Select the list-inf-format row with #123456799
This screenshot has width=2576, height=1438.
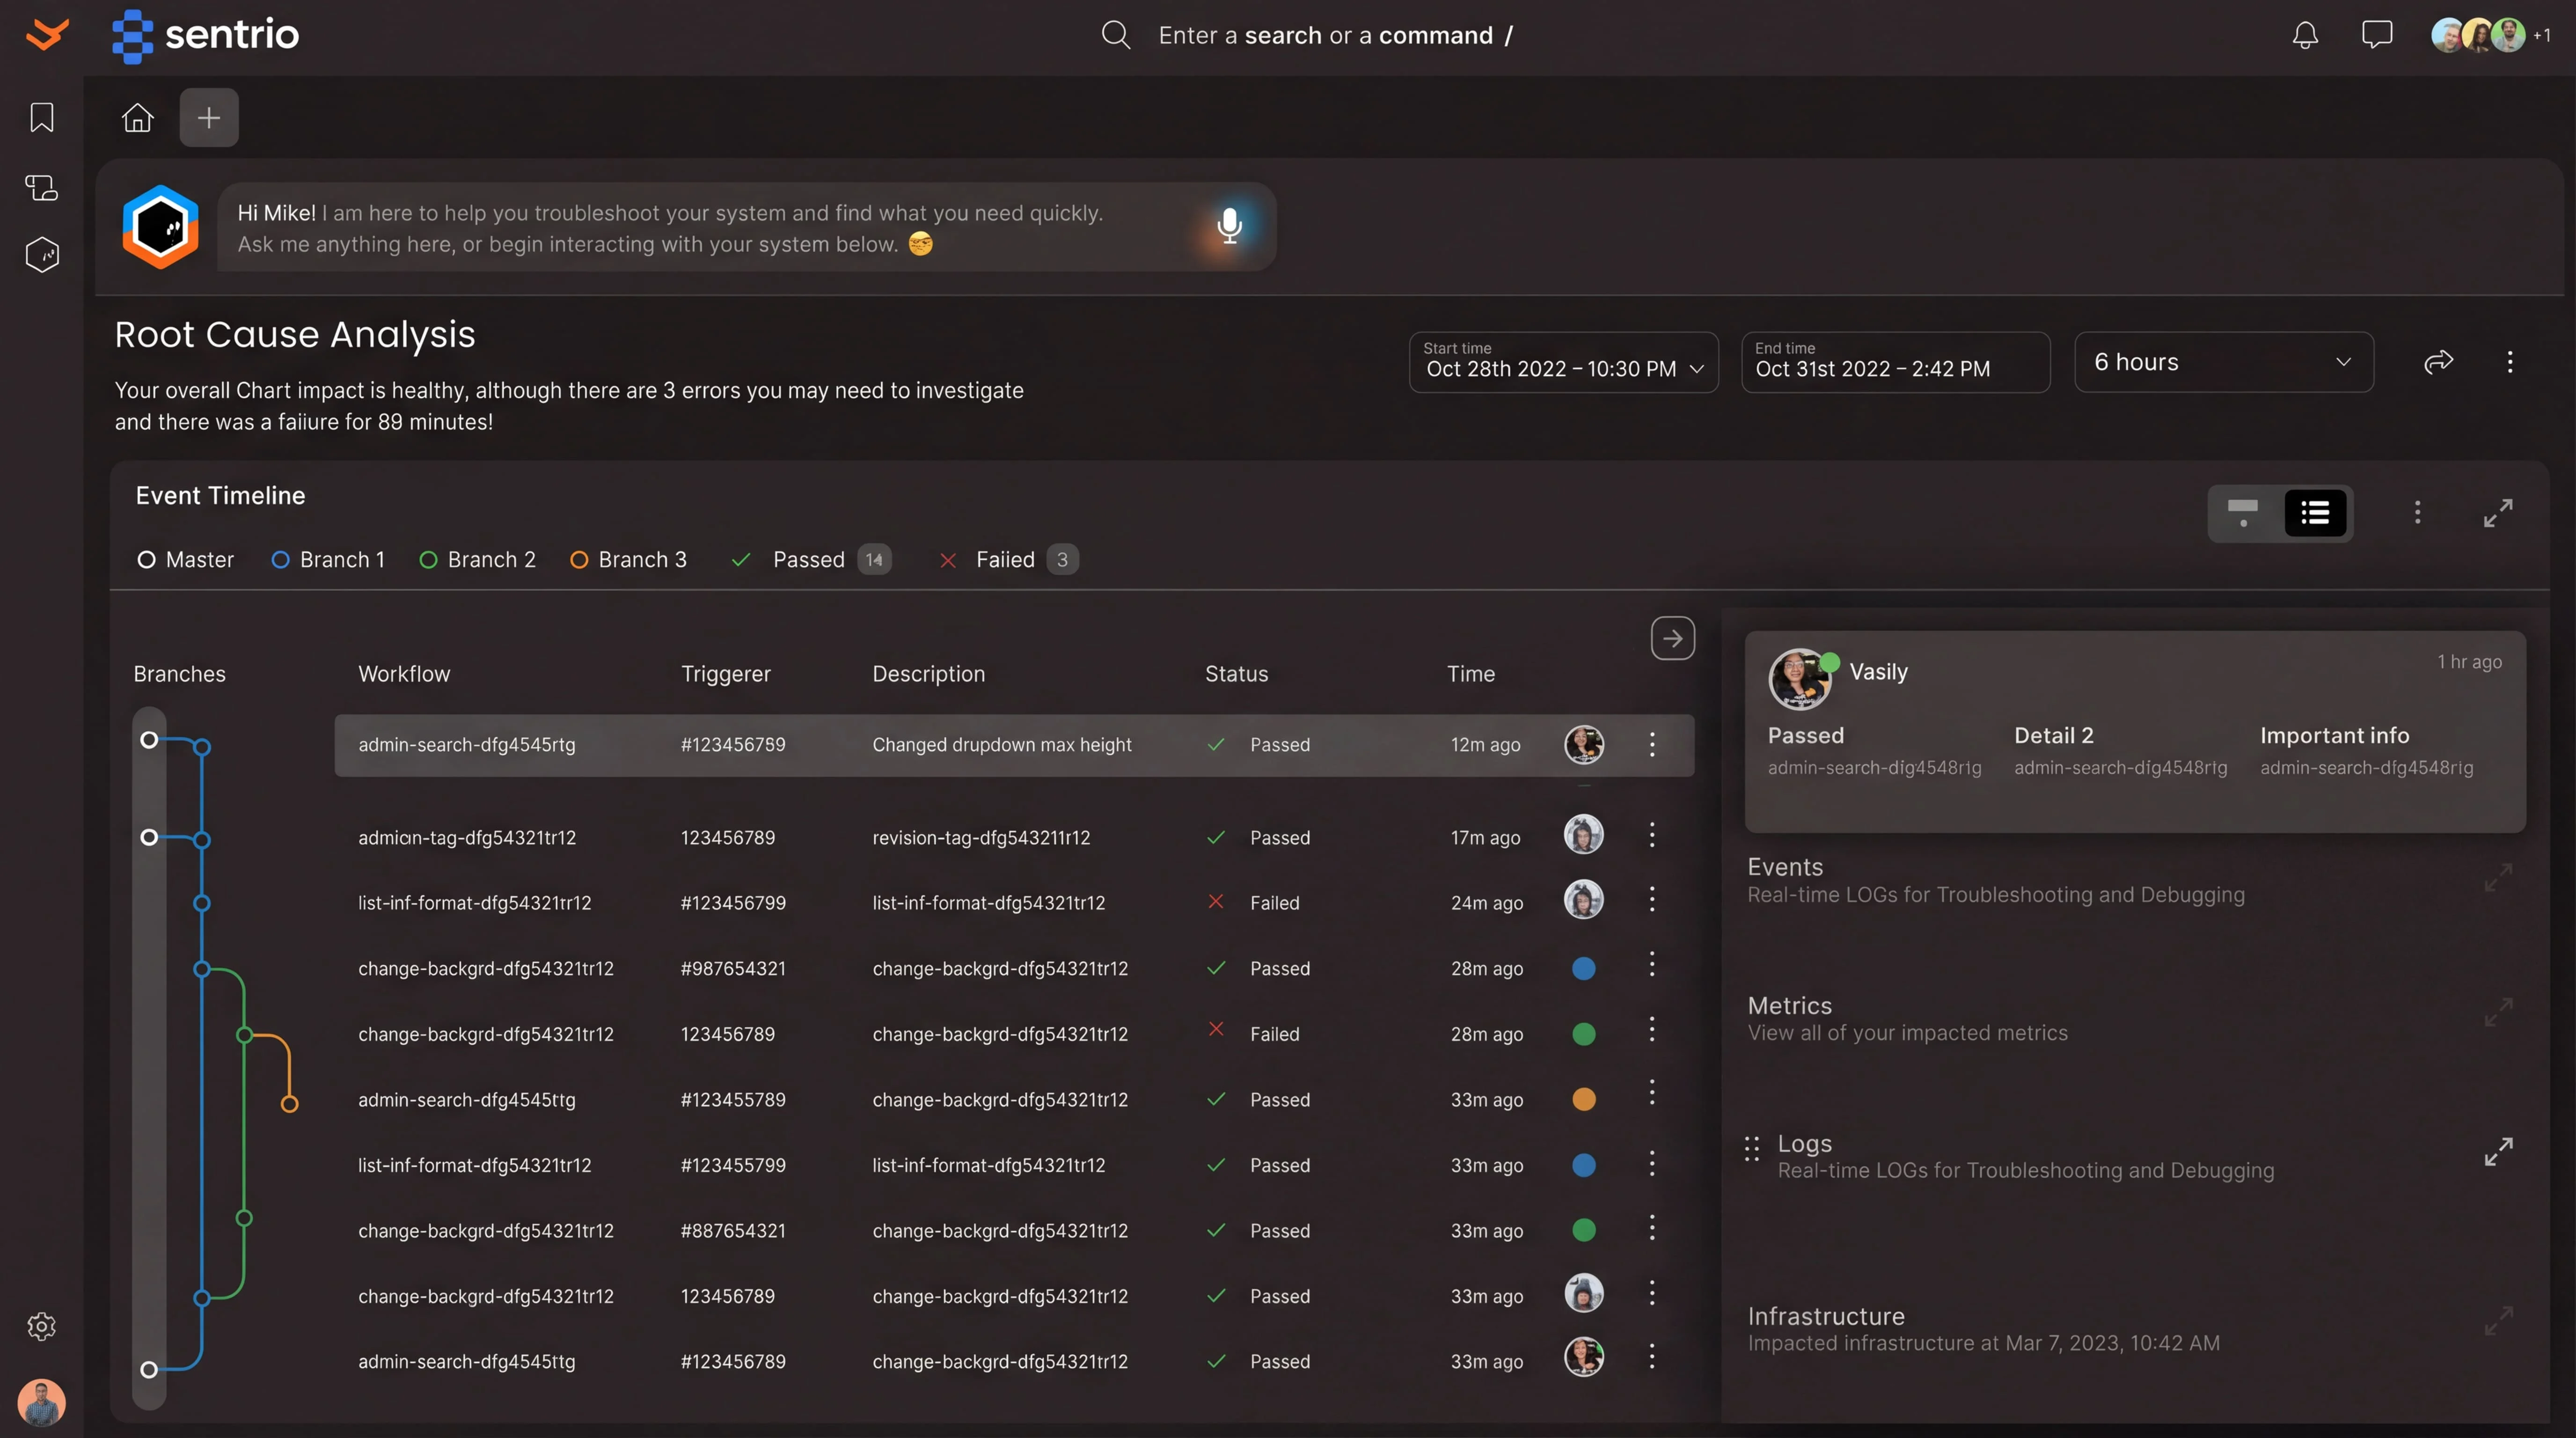tap(1014, 903)
